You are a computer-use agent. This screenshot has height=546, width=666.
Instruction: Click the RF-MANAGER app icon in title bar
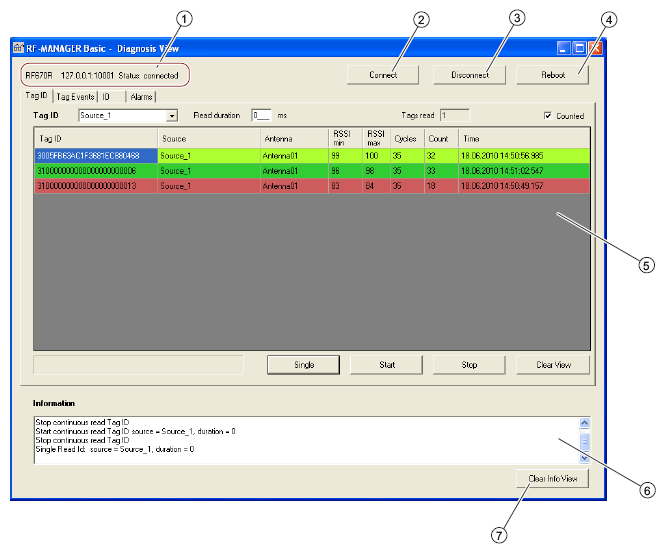coord(18,48)
